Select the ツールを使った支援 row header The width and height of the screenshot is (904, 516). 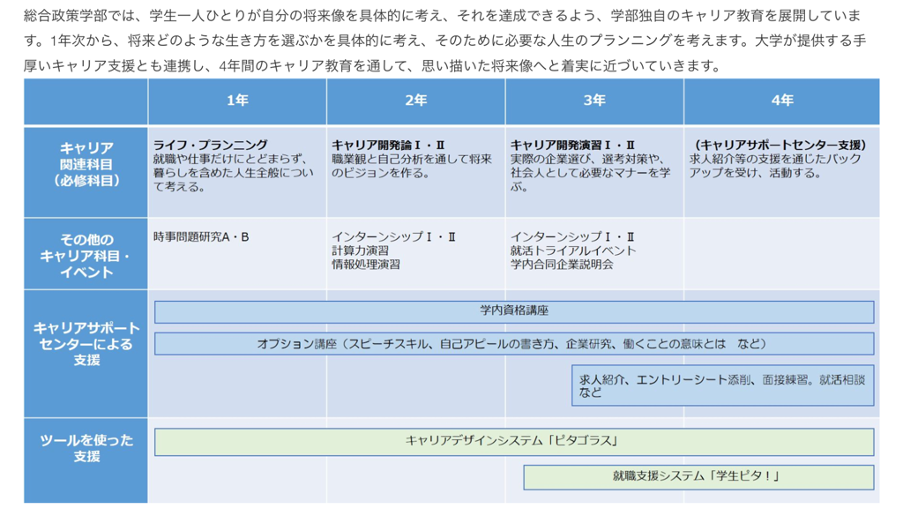pos(86,448)
